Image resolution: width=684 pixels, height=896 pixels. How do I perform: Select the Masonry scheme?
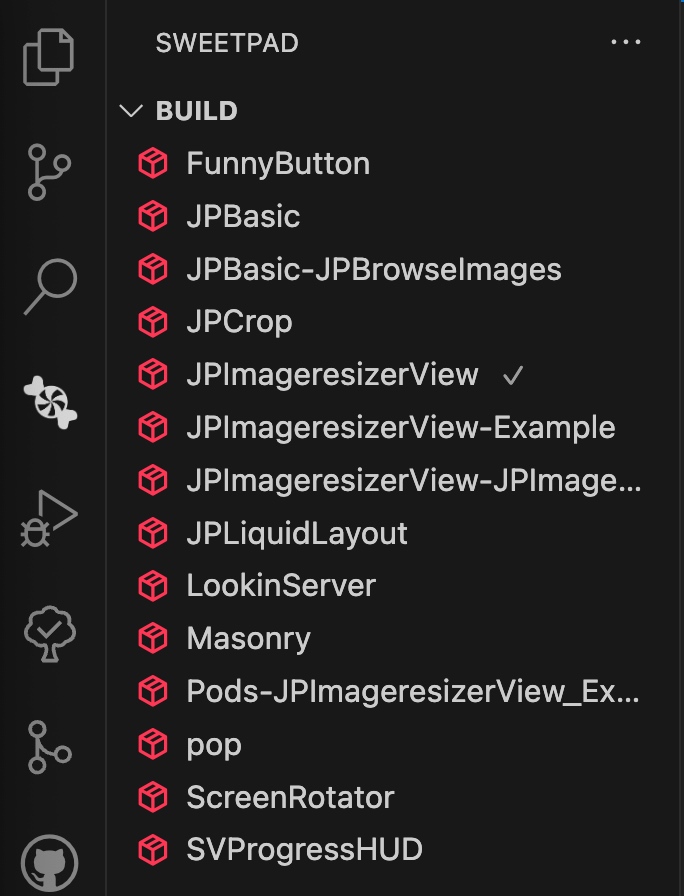point(248,639)
